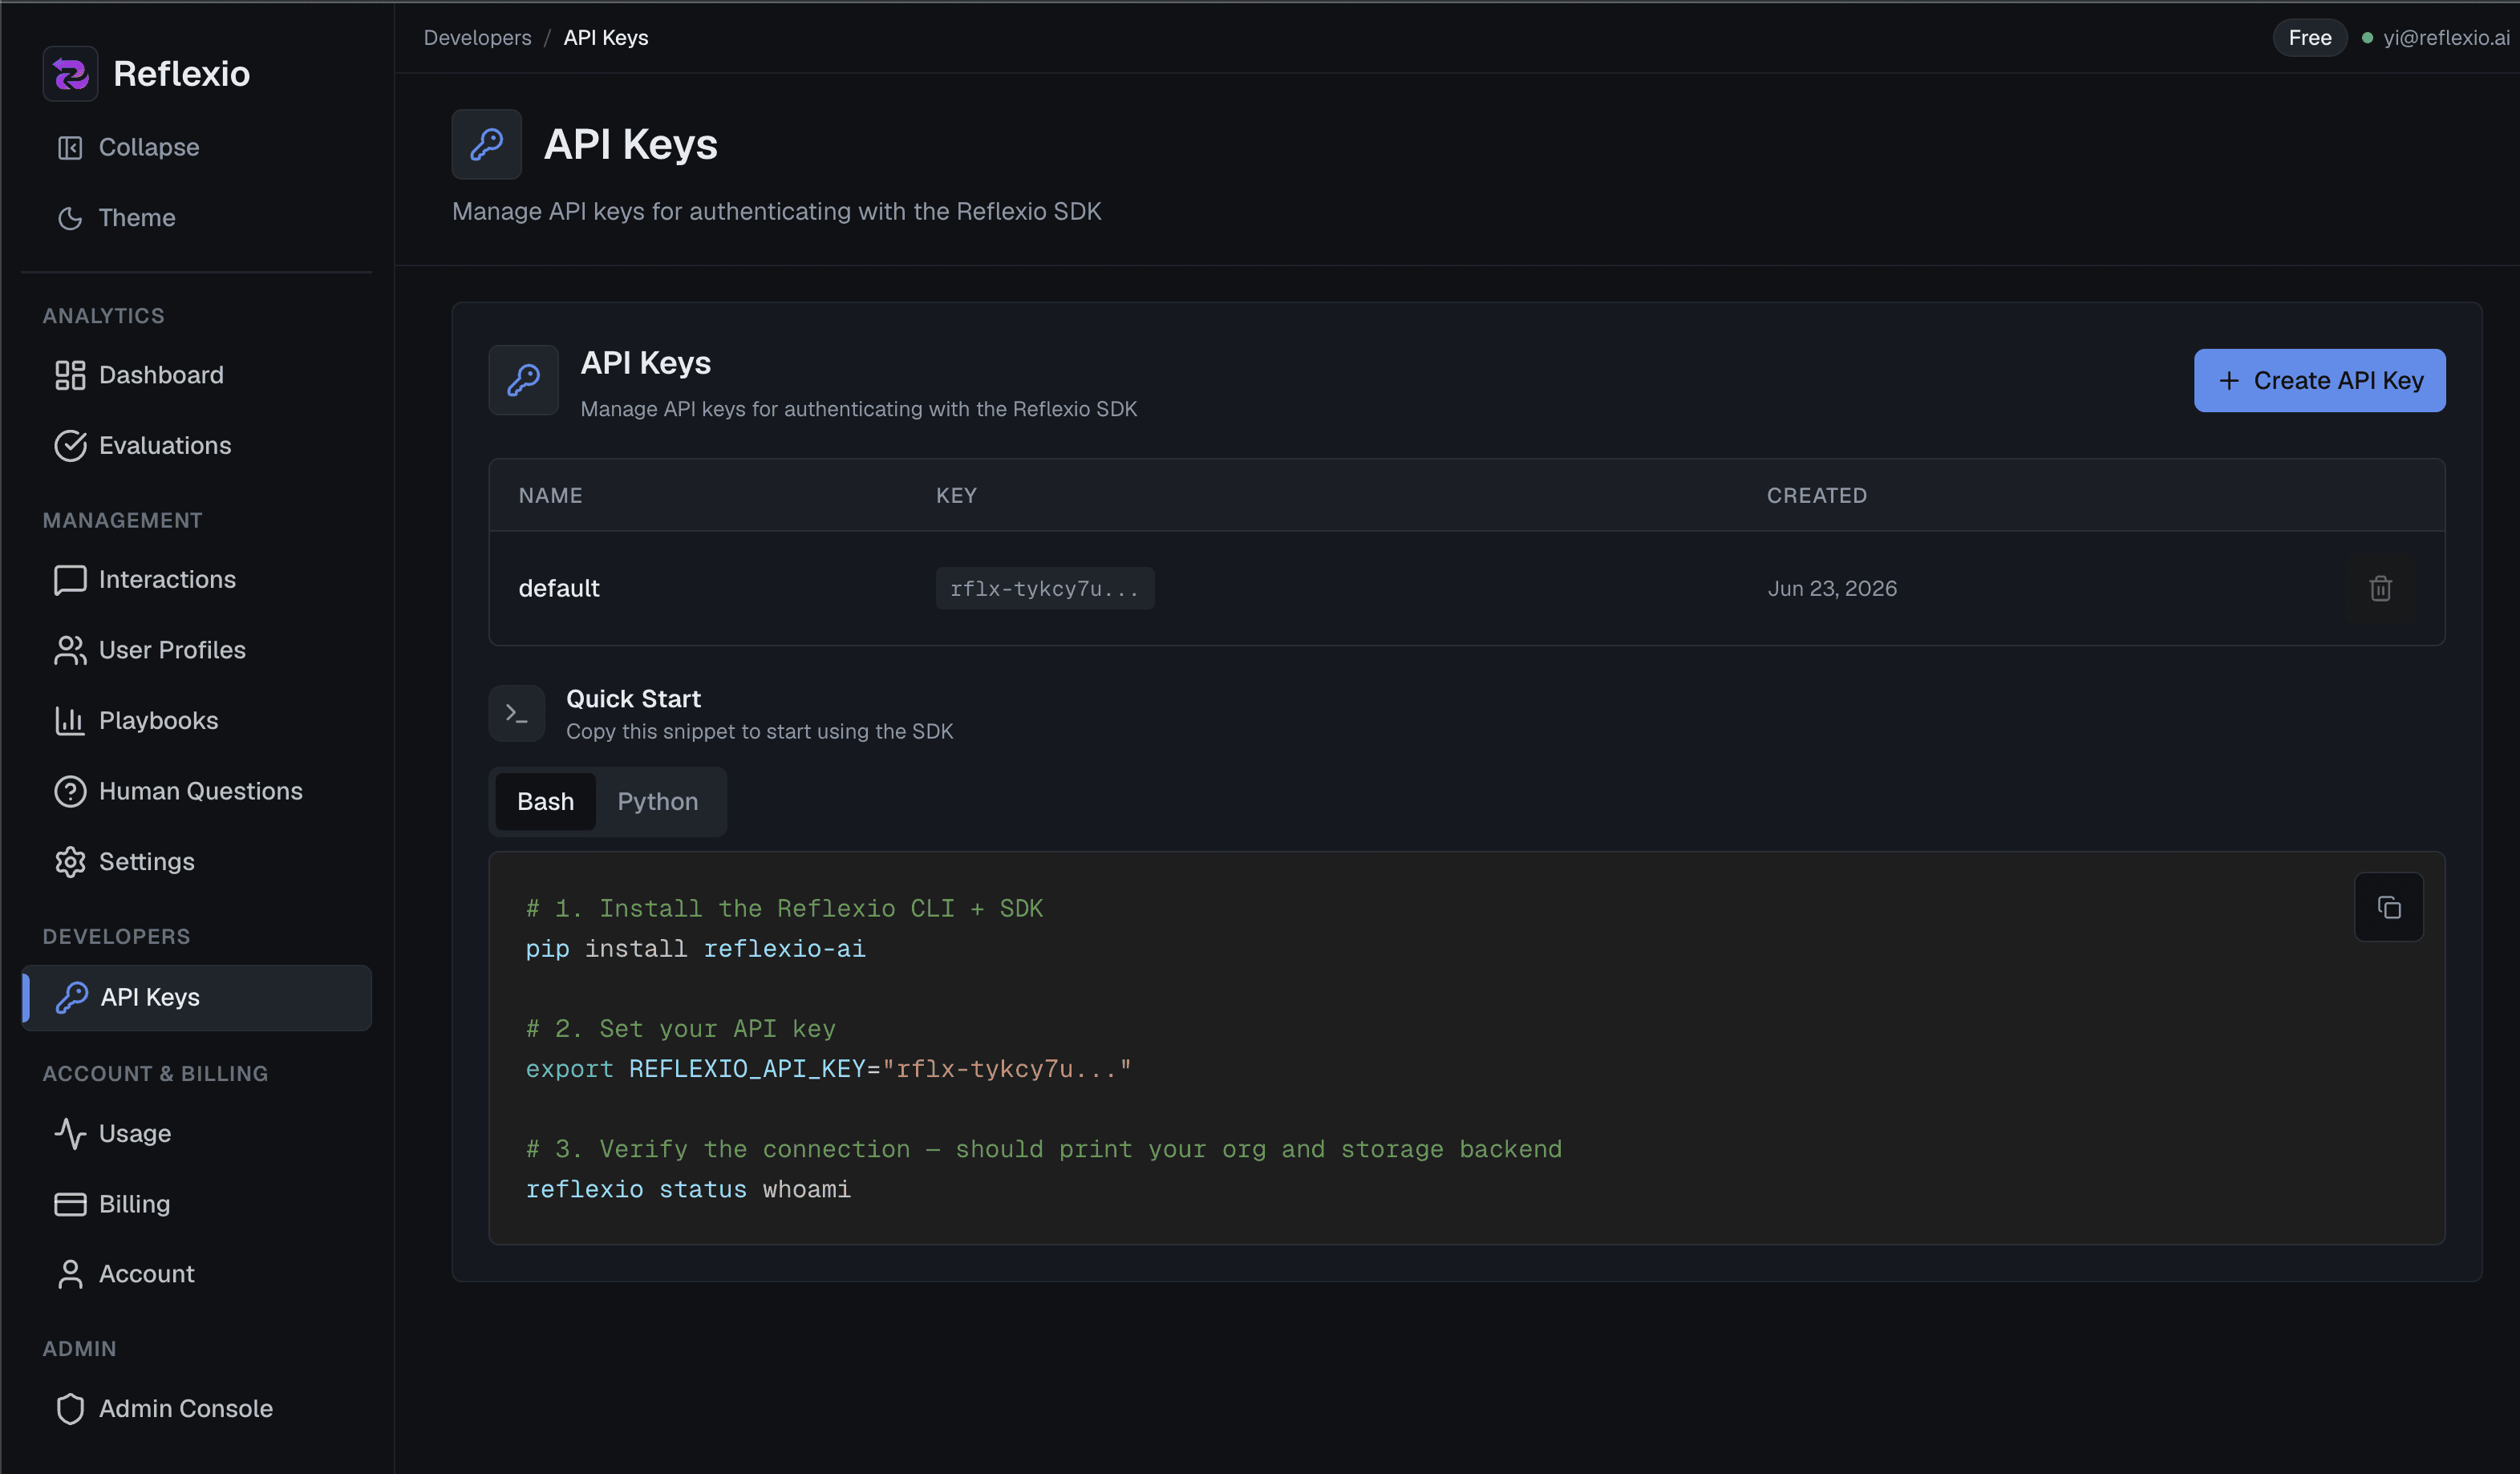The image size is (2520, 1474).
Task: Click the Admin Console shield icon
Action: [70, 1408]
